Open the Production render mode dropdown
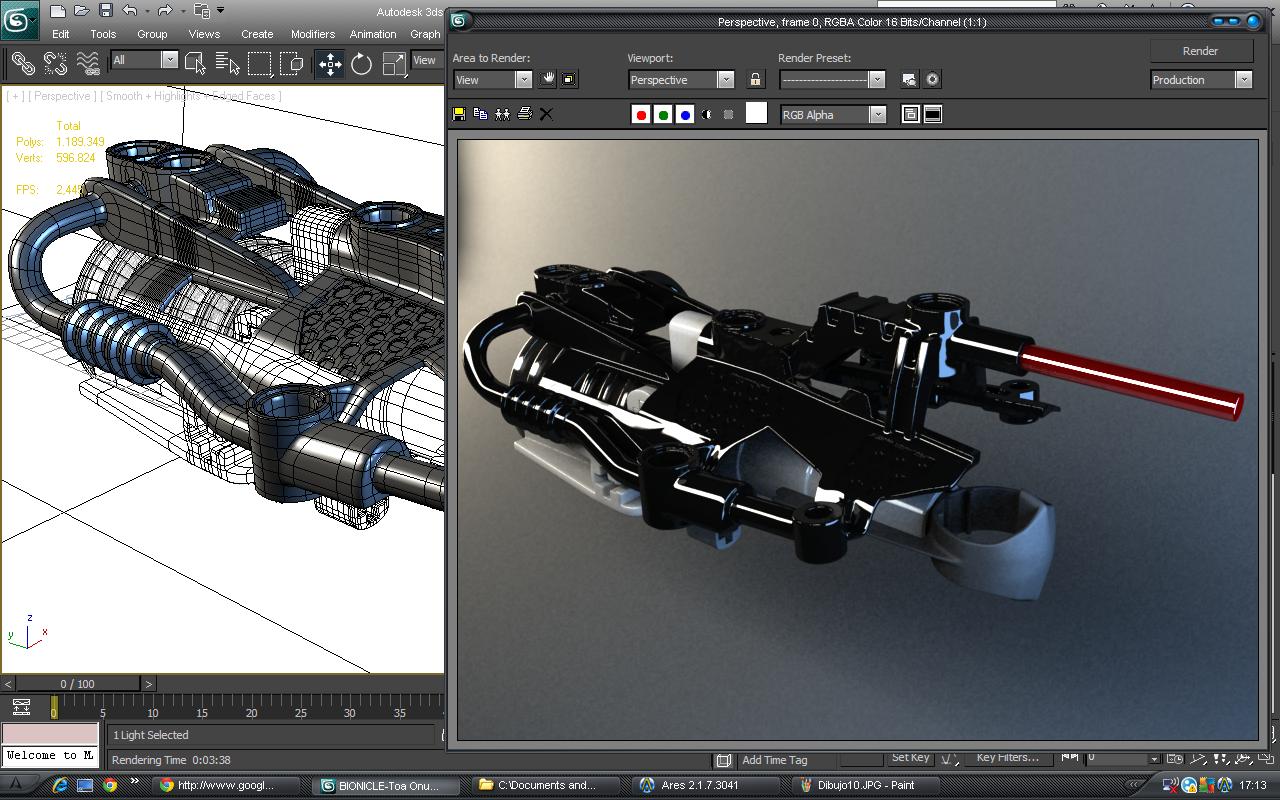The width and height of the screenshot is (1280, 800). pyautogui.click(x=1201, y=80)
